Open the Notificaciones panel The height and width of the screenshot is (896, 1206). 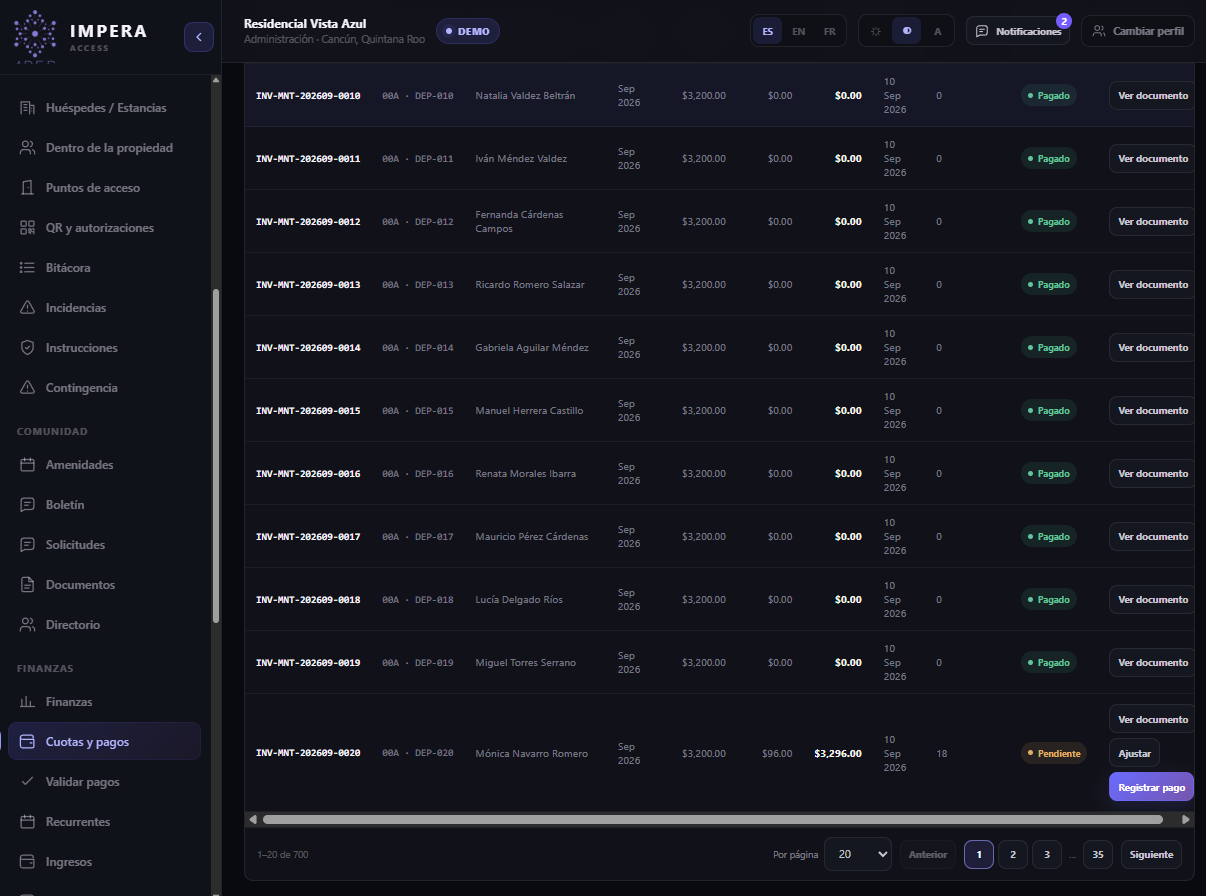click(x=1018, y=31)
